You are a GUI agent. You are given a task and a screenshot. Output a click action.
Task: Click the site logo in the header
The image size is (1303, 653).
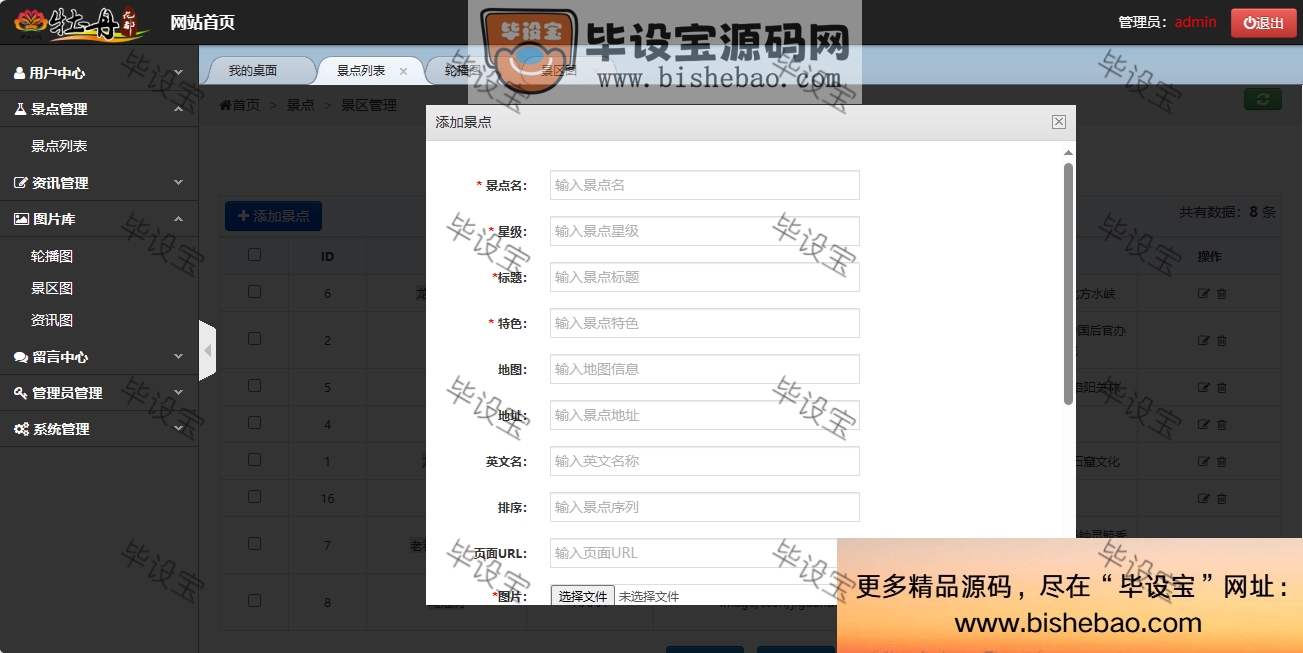point(82,23)
